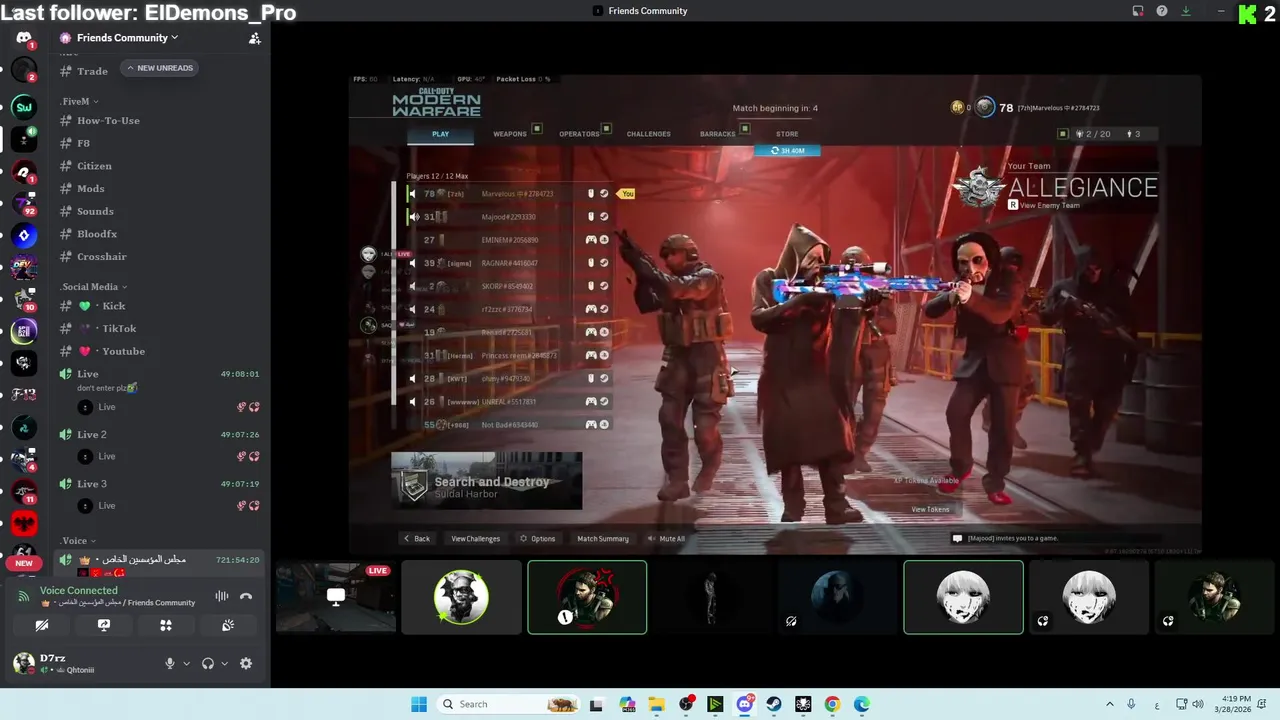
Task: Turn on camera with the video icon
Action: point(42,625)
